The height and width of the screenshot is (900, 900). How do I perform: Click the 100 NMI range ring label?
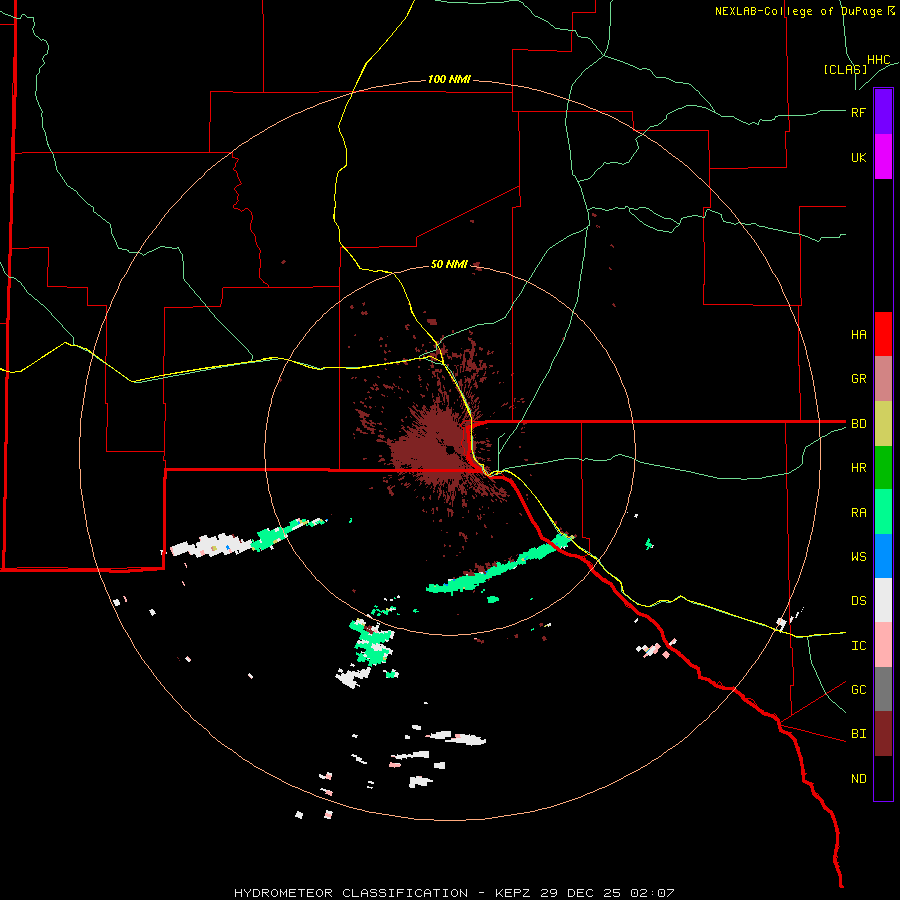tap(449, 79)
